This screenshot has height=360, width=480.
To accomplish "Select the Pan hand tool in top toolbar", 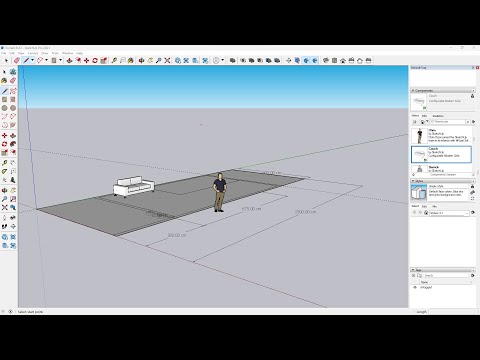I will pos(150,60).
